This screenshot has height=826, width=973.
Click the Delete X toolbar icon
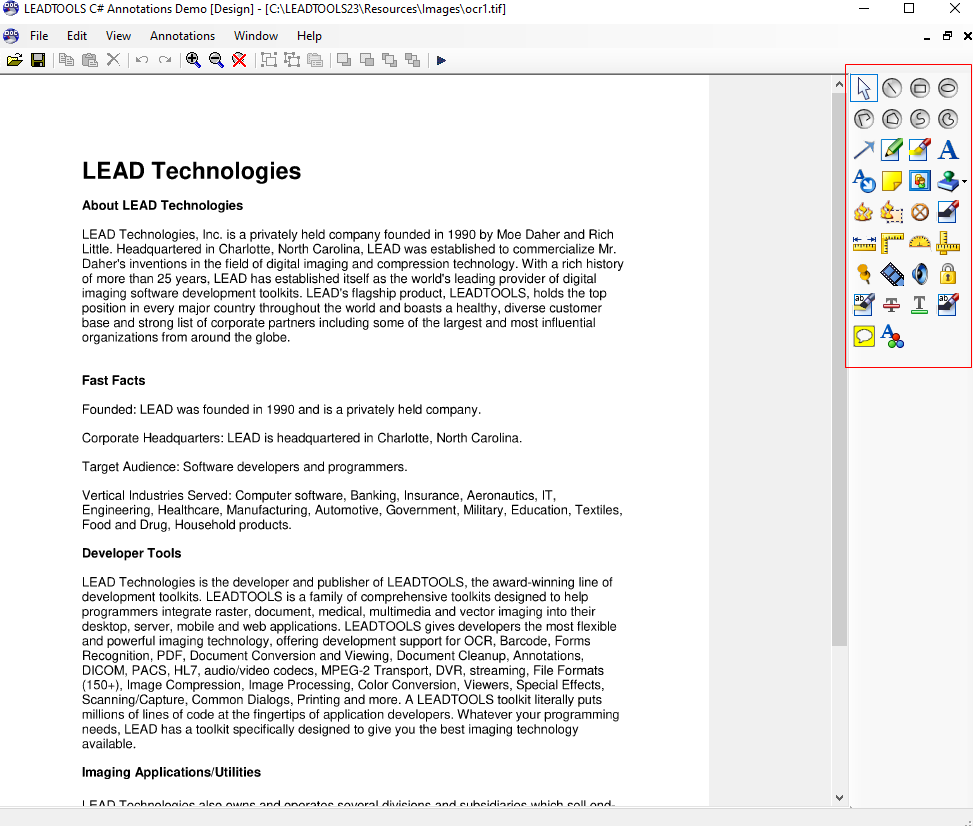coord(113,60)
